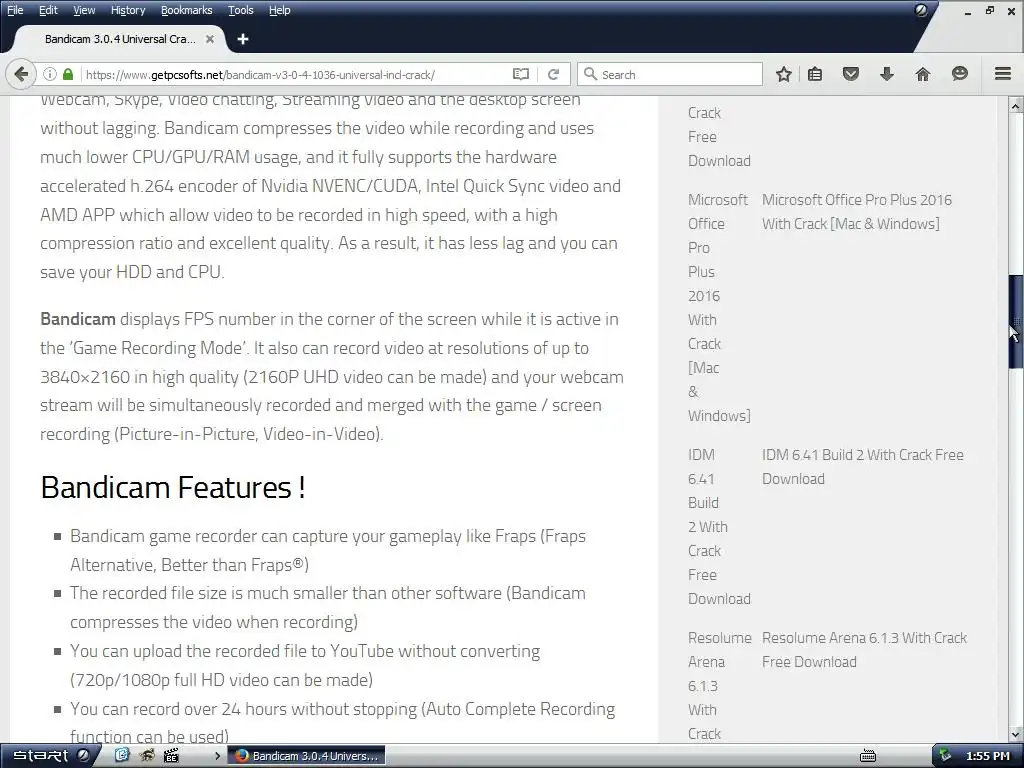Click the green system tray icon
1024x768 pixels.
945,756
